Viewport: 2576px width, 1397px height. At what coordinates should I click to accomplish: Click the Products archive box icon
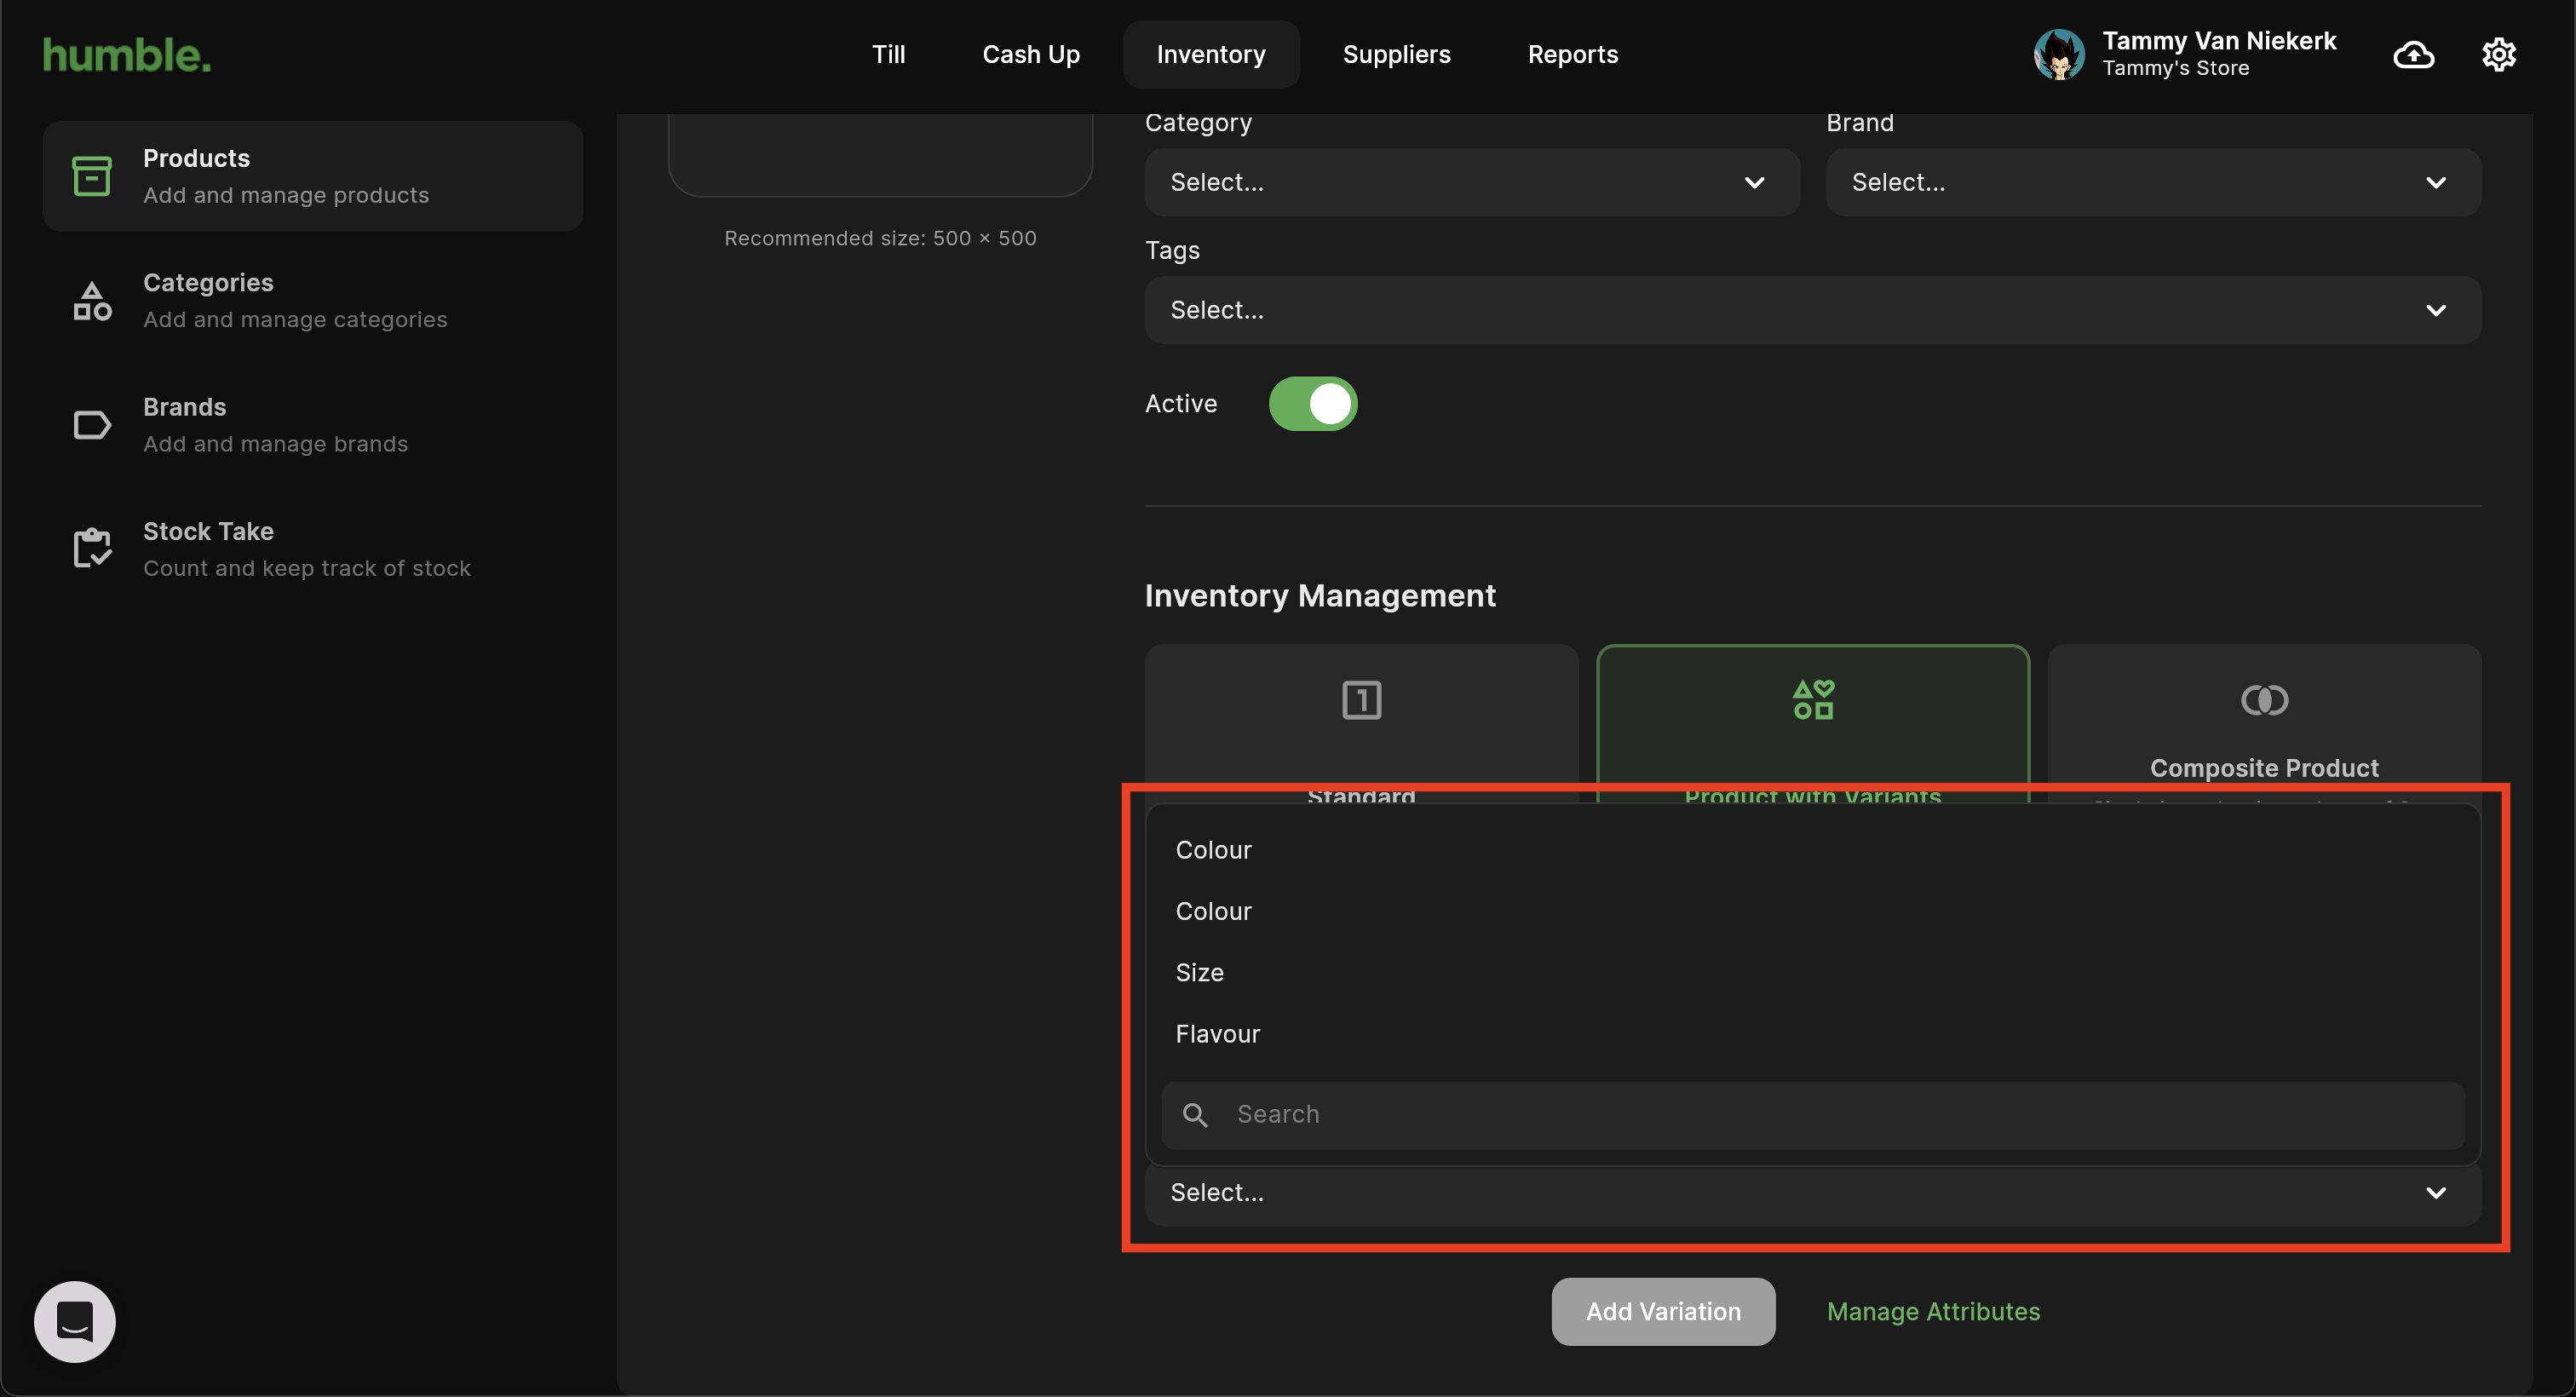pos(92,176)
